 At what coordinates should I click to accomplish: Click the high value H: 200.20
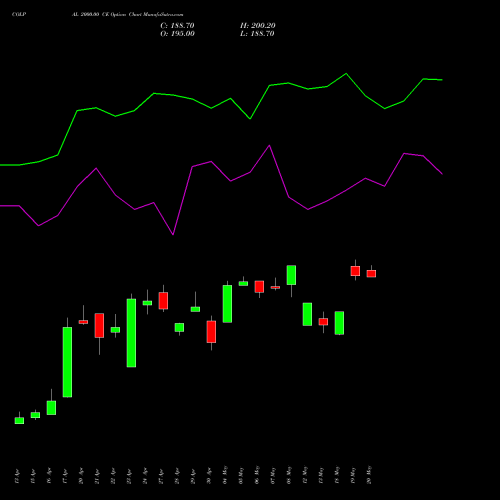[258, 26]
